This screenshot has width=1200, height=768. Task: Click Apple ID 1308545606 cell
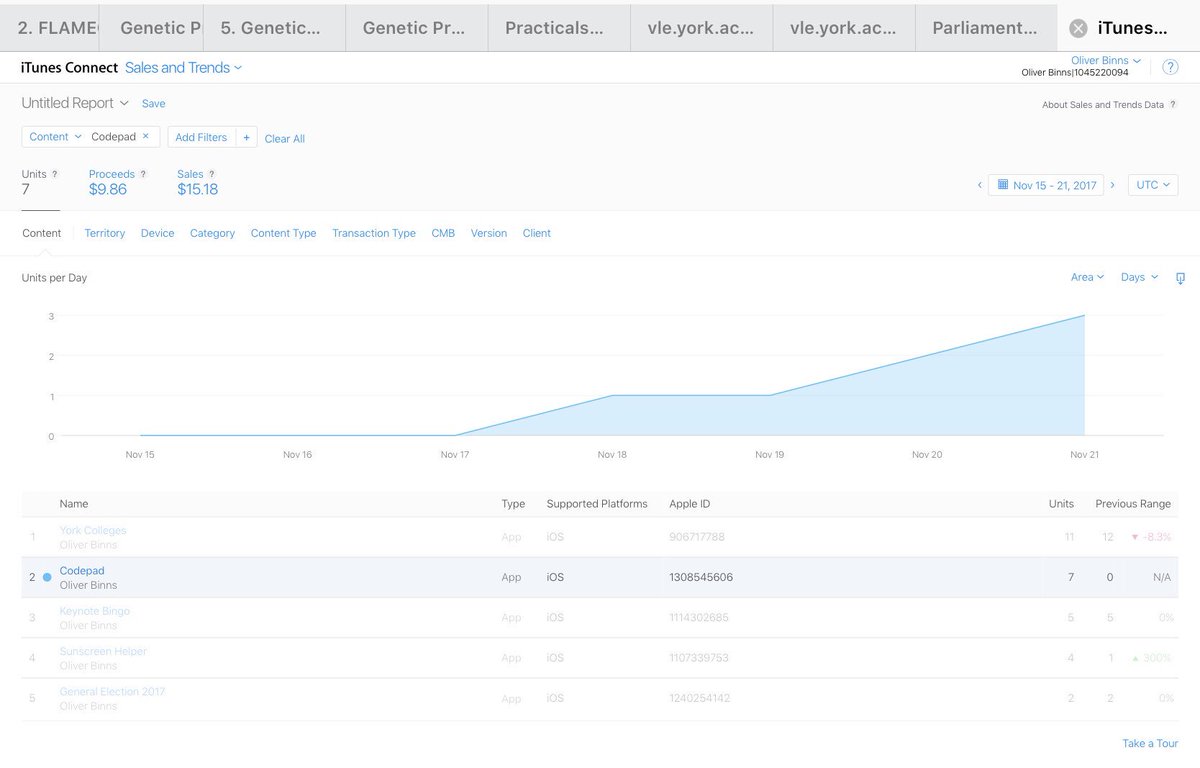[701, 577]
